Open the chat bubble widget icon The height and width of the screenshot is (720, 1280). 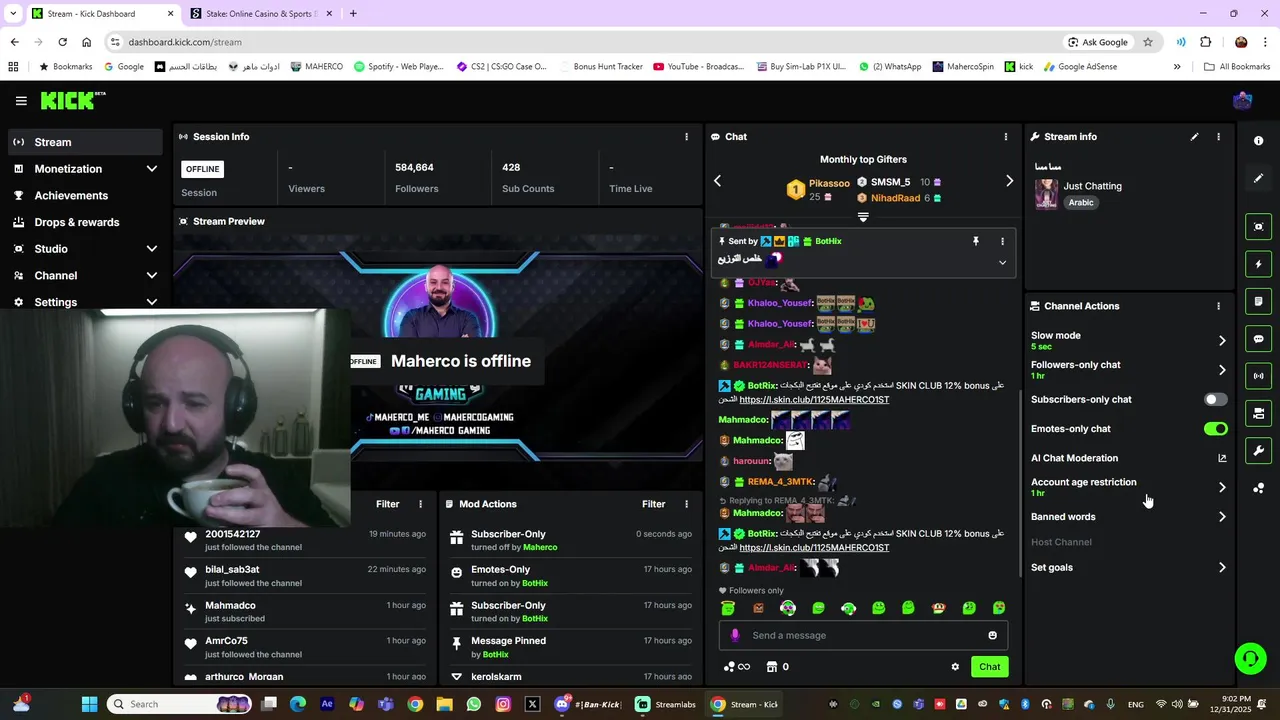point(1258,339)
